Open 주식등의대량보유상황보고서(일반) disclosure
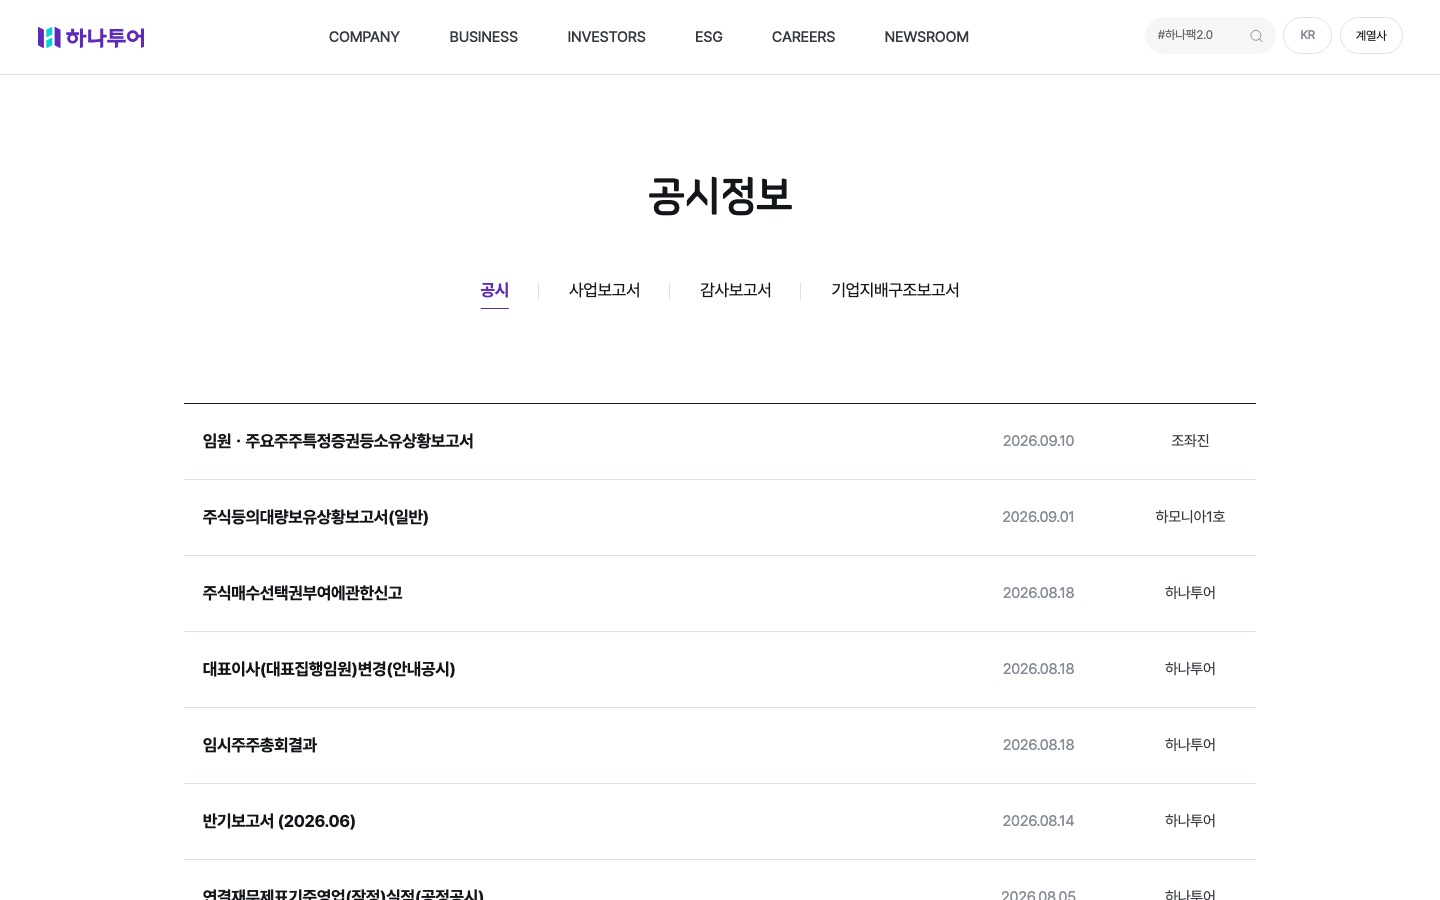Viewport: 1440px width, 900px height. 315,517
